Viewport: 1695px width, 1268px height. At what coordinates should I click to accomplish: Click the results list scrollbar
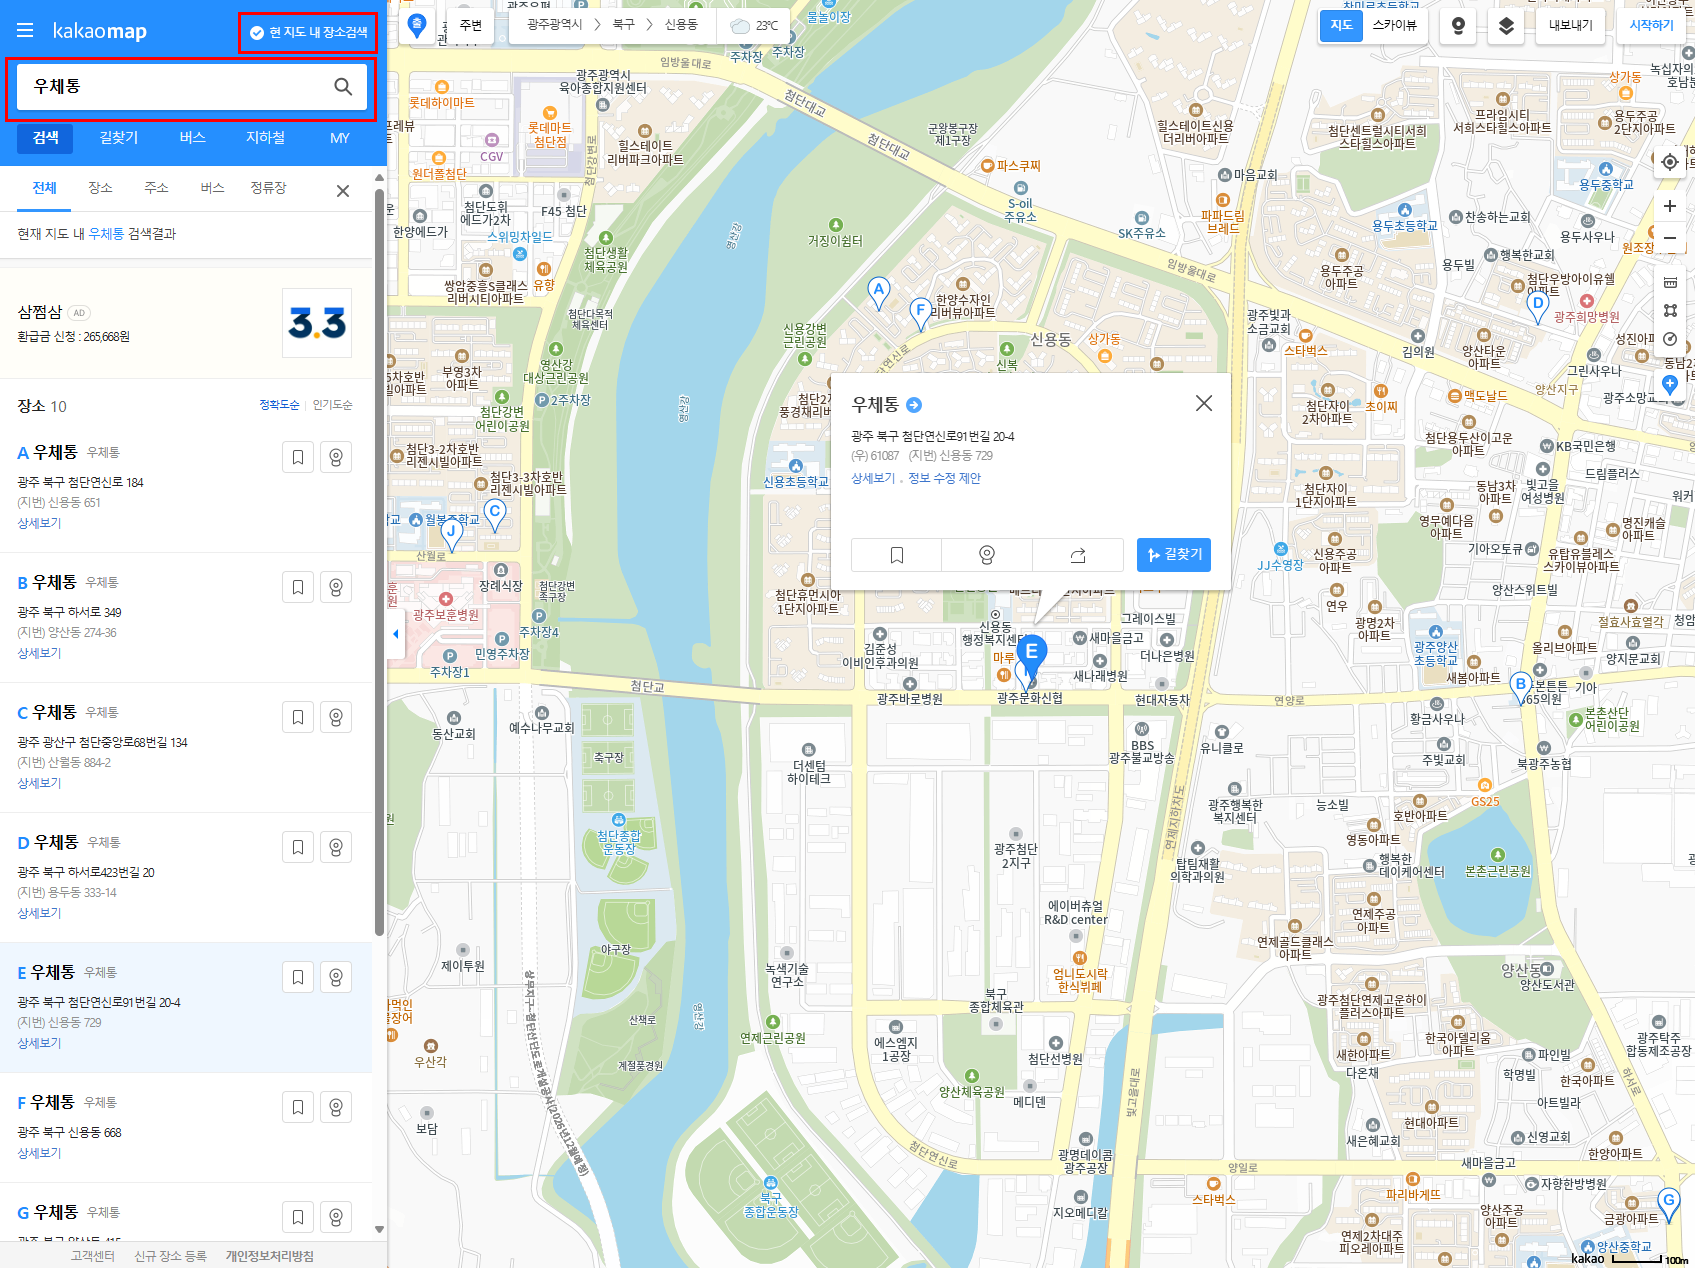tap(379, 560)
